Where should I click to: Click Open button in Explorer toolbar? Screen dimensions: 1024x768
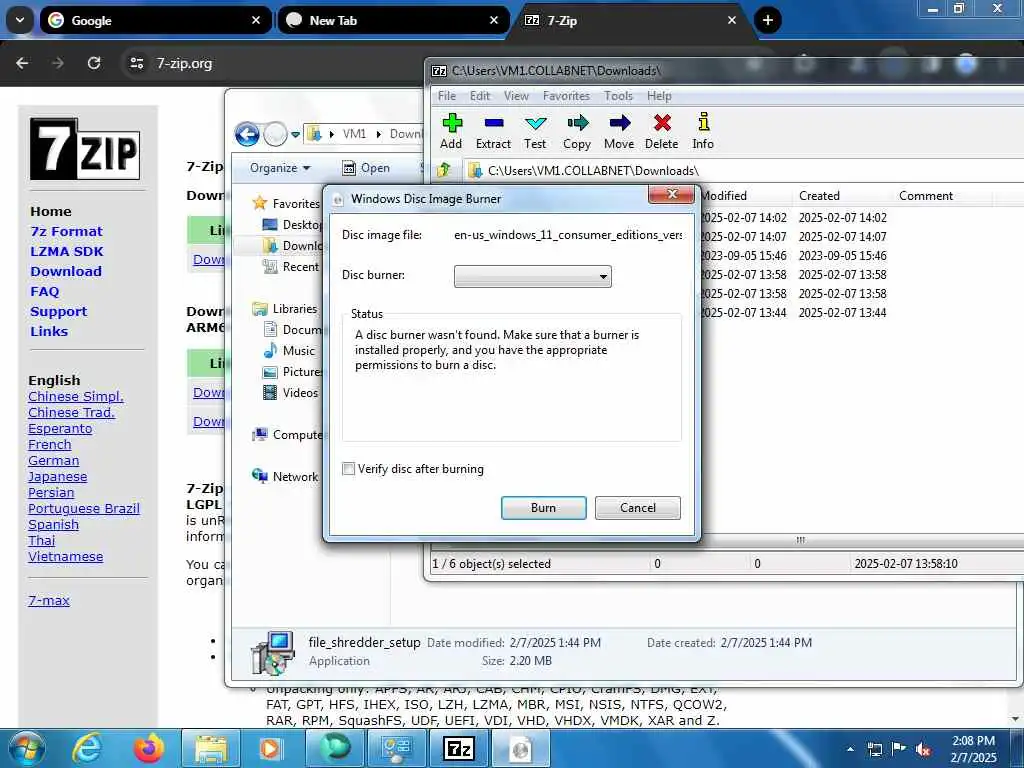366,168
